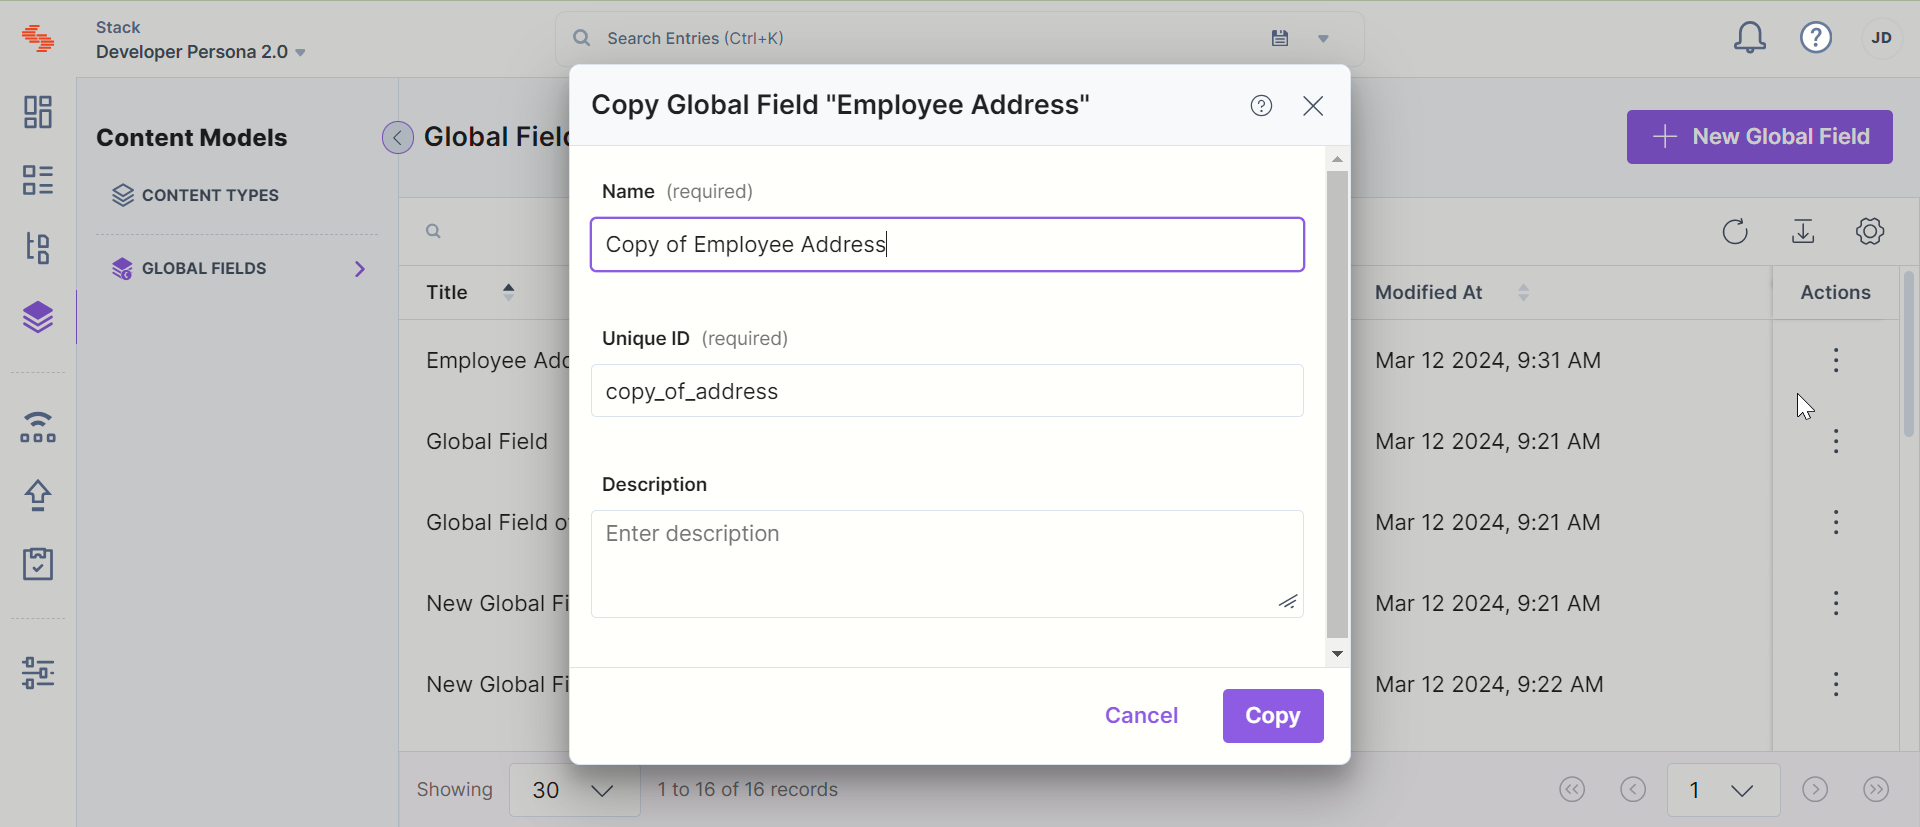This screenshot has width=1920, height=827.
Task: Click the table search magnifier icon
Action: [x=433, y=231]
